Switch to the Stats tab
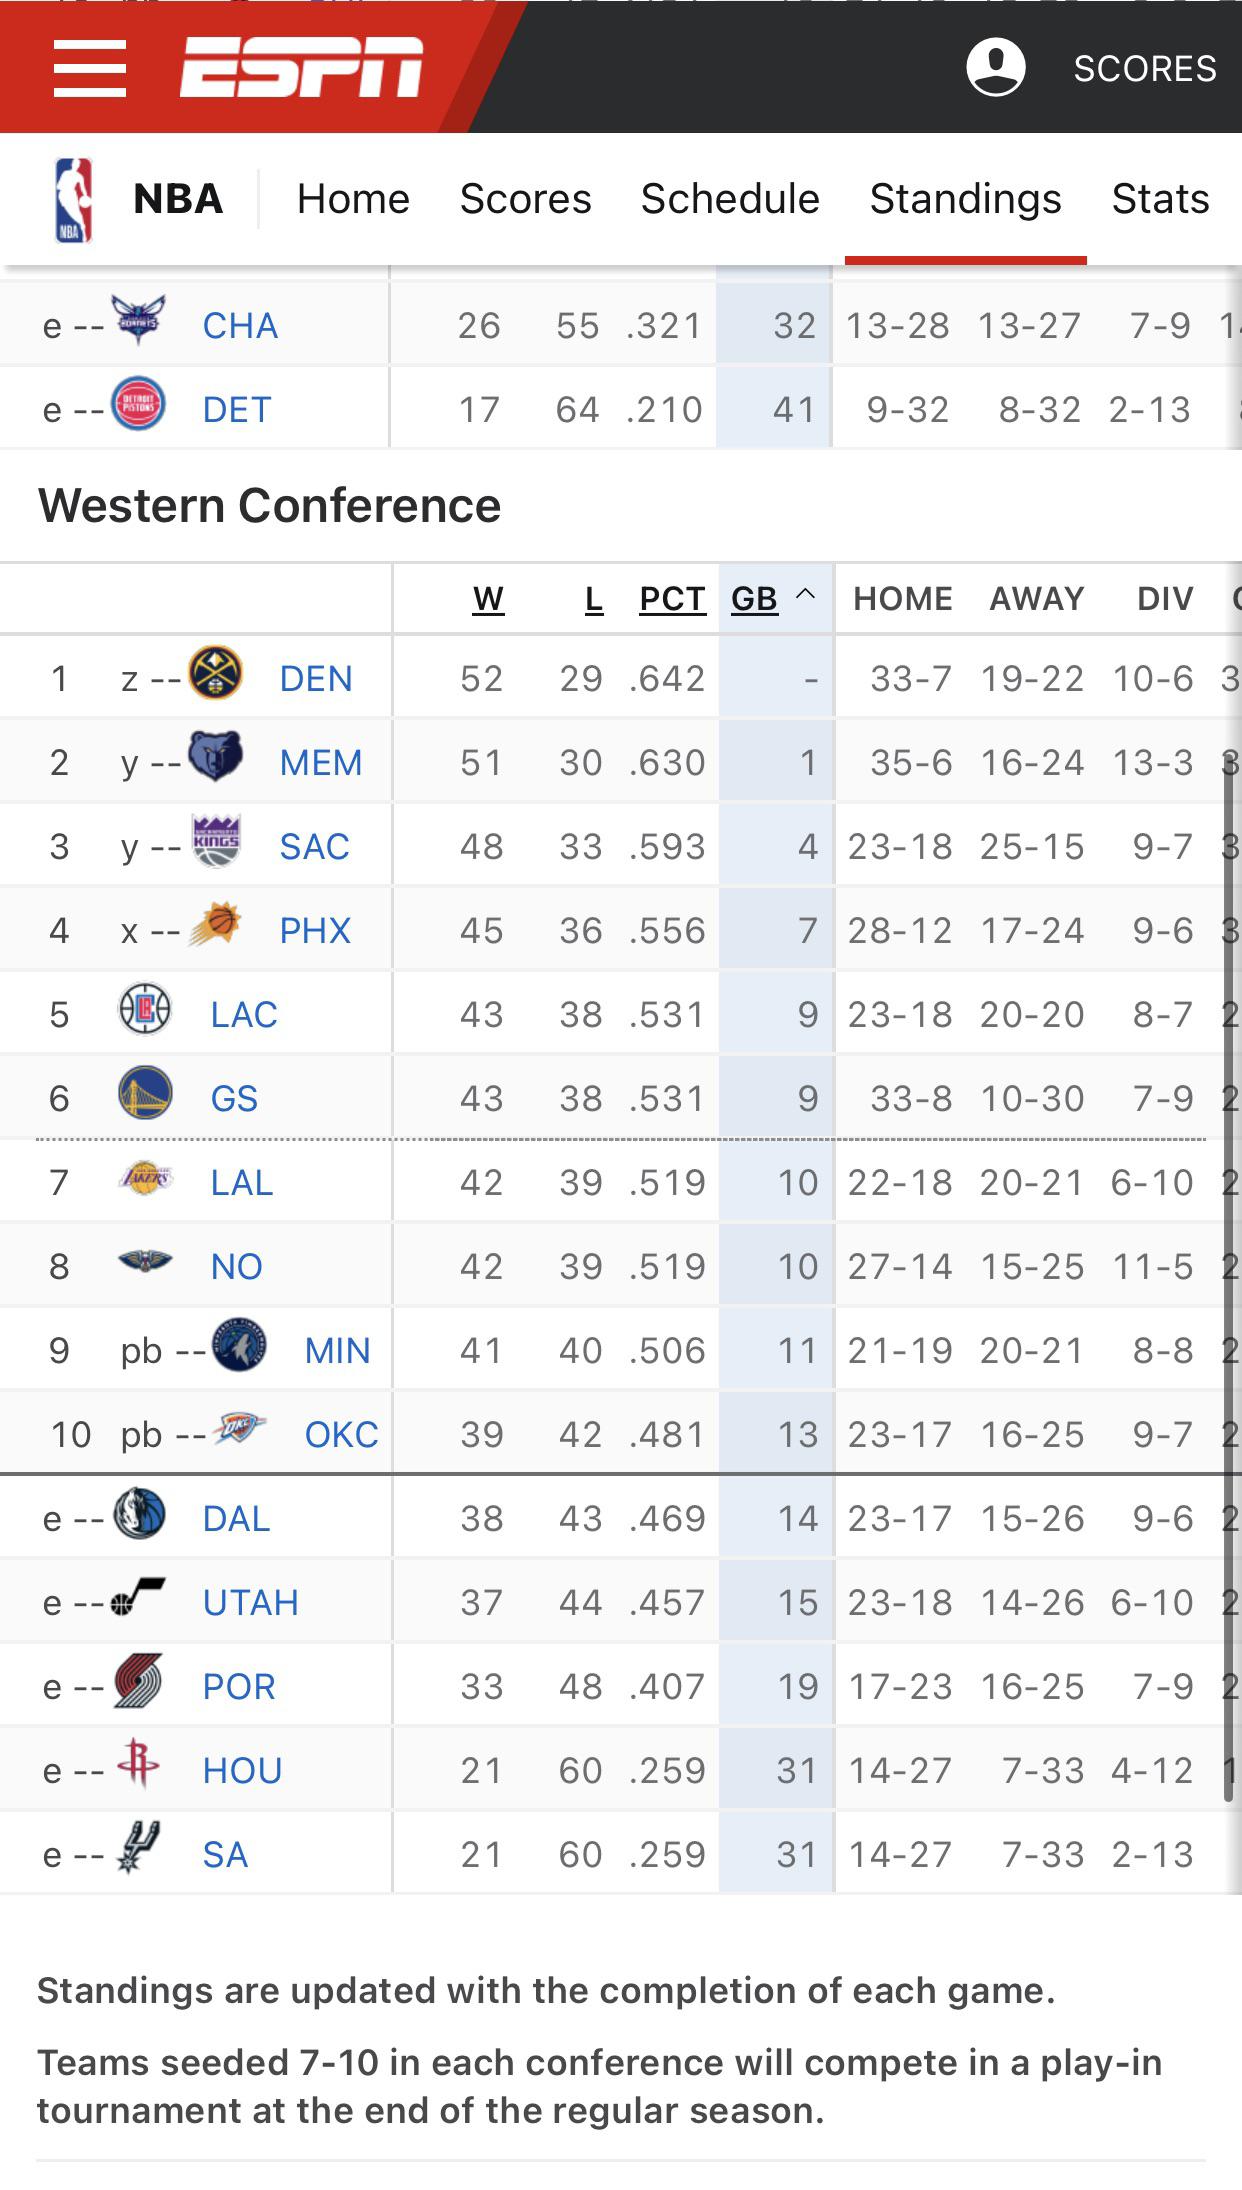 [1160, 198]
